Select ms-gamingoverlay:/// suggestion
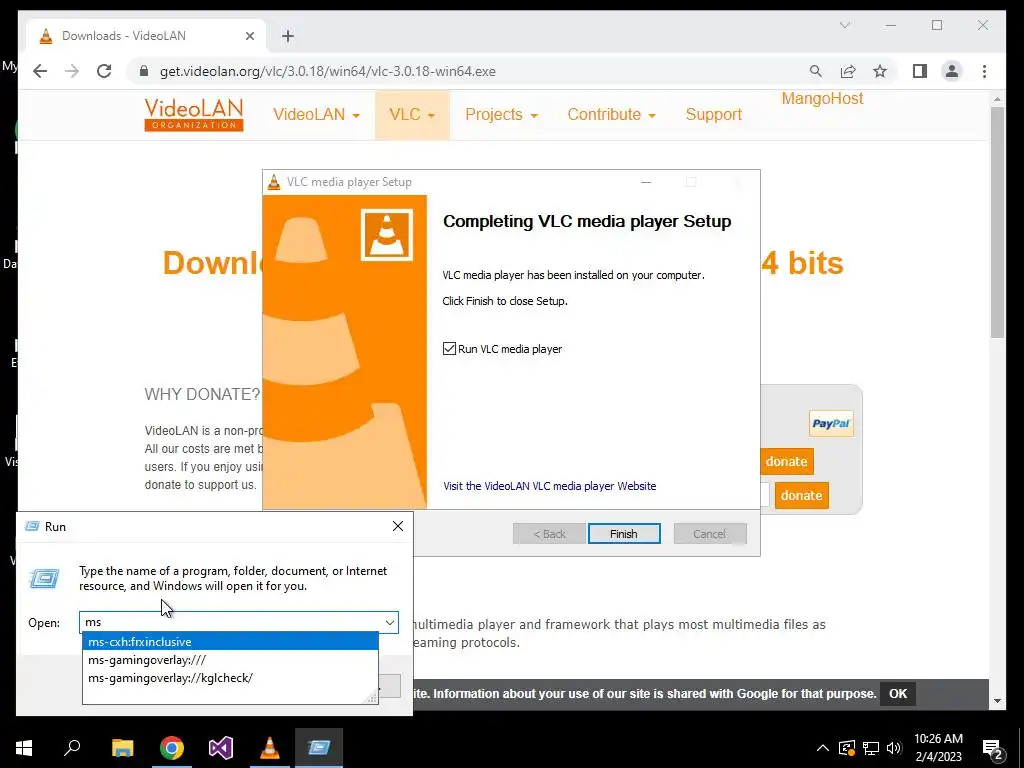 230,660
